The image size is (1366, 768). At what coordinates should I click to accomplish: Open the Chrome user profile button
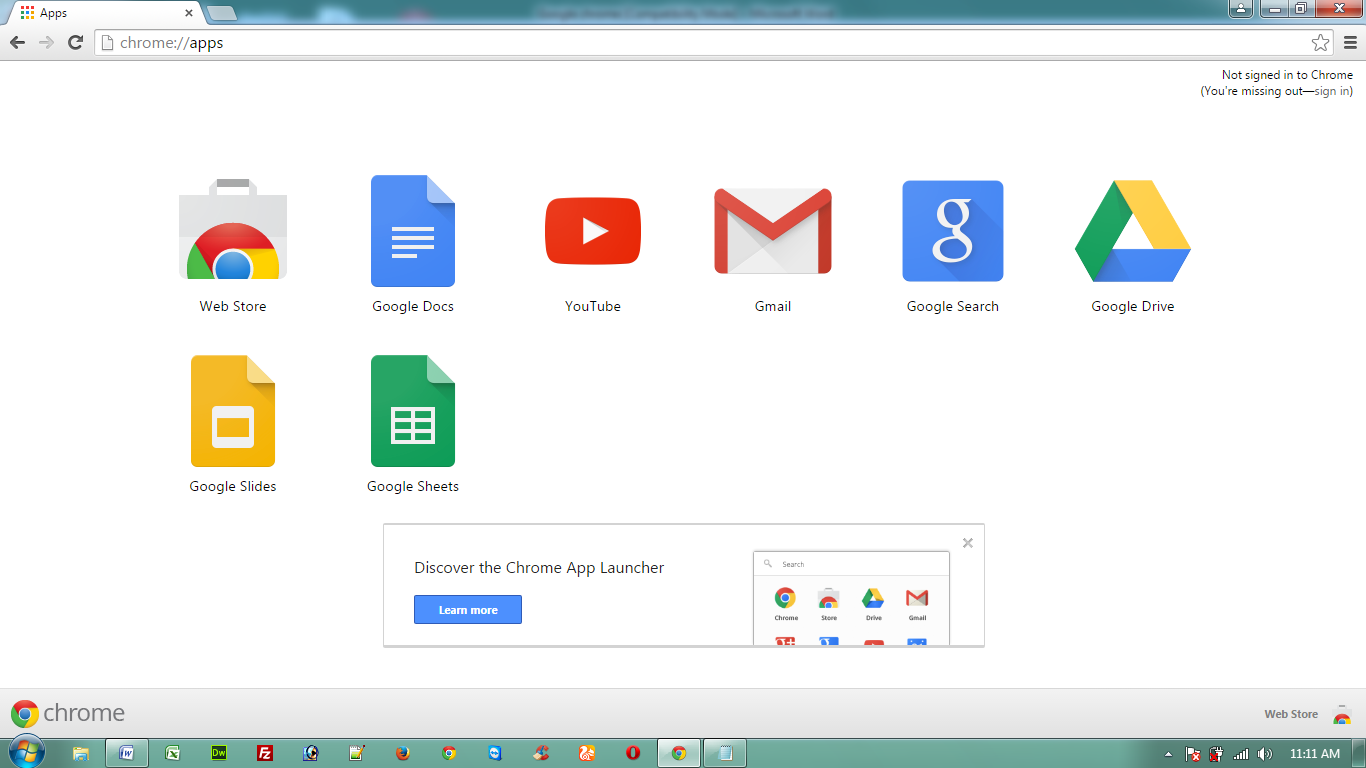(1240, 9)
